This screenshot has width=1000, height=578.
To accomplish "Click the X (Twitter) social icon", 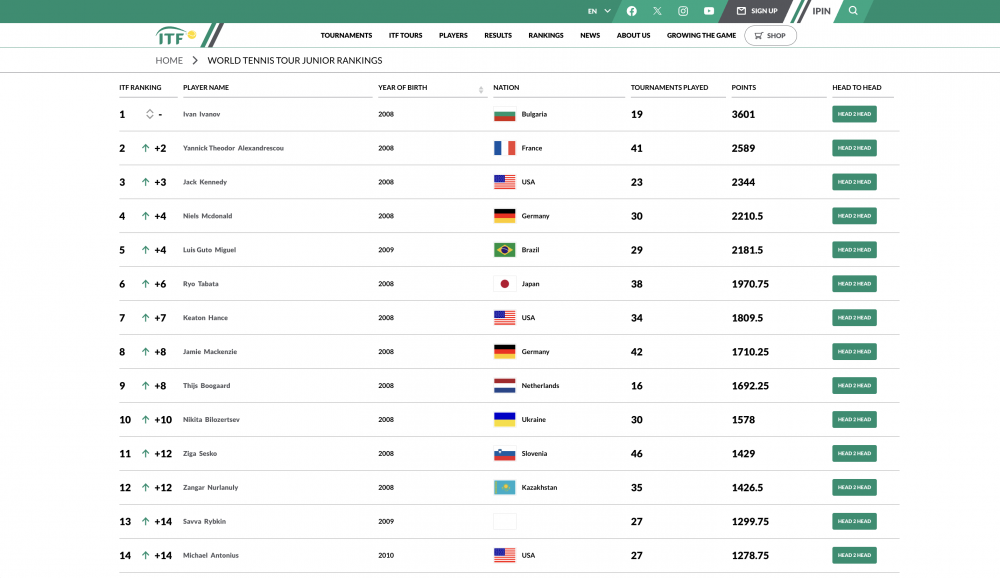I will click(657, 11).
